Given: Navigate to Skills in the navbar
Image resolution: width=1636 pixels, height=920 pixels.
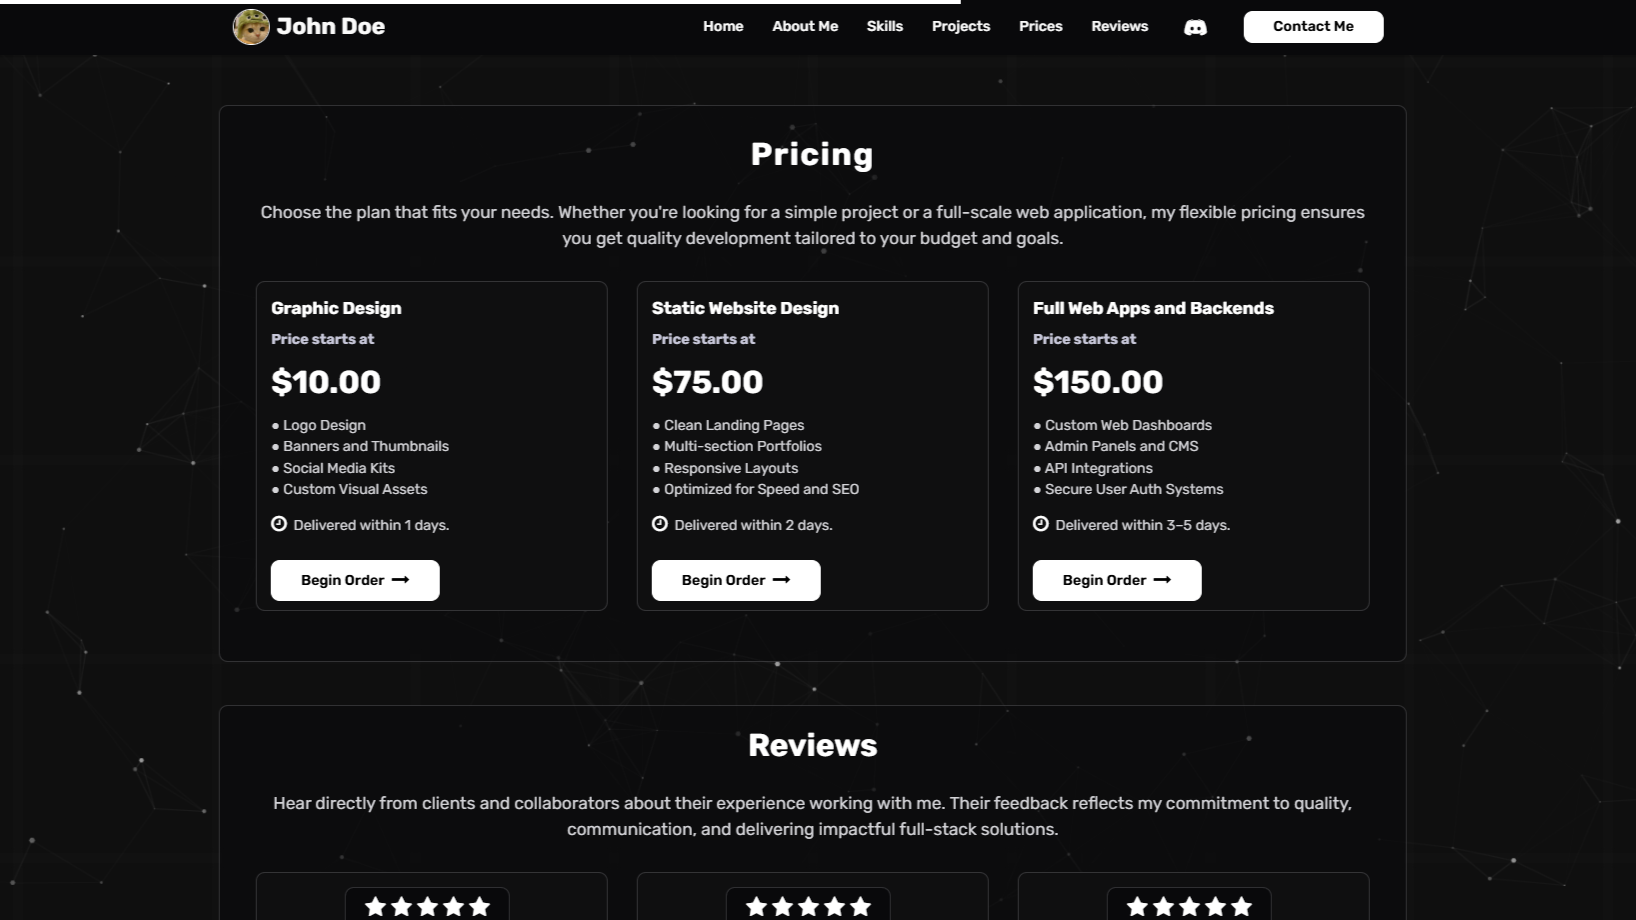Looking at the screenshot, I should click(x=885, y=27).
